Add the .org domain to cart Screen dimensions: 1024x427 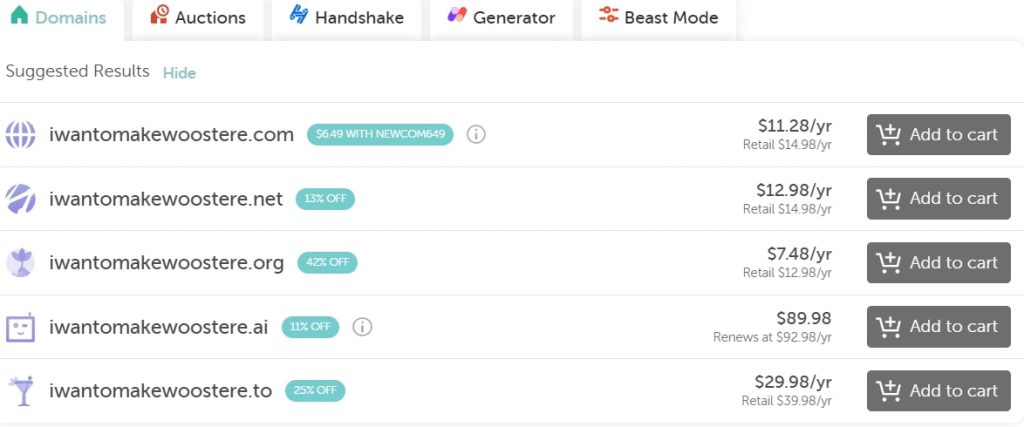(x=938, y=263)
